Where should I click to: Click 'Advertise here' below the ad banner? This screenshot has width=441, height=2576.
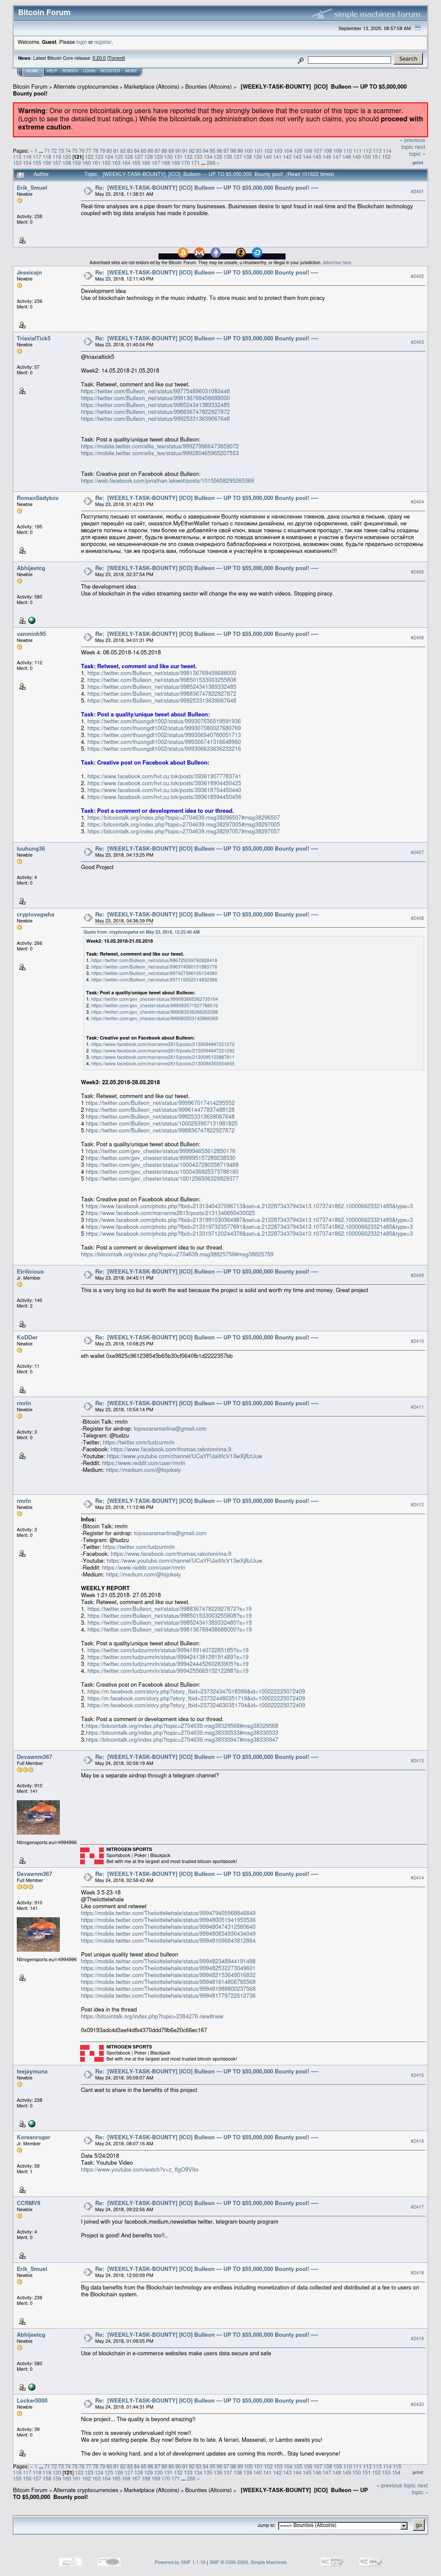[x=337, y=263]
